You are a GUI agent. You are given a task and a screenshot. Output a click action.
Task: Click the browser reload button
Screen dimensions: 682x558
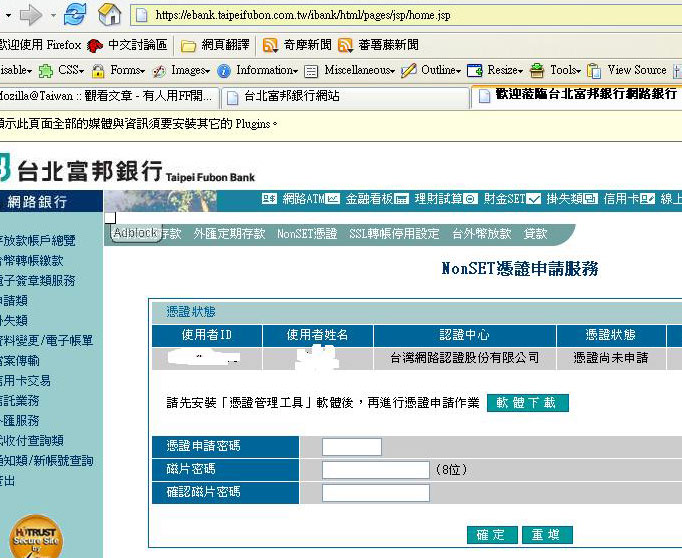click(x=75, y=15)
